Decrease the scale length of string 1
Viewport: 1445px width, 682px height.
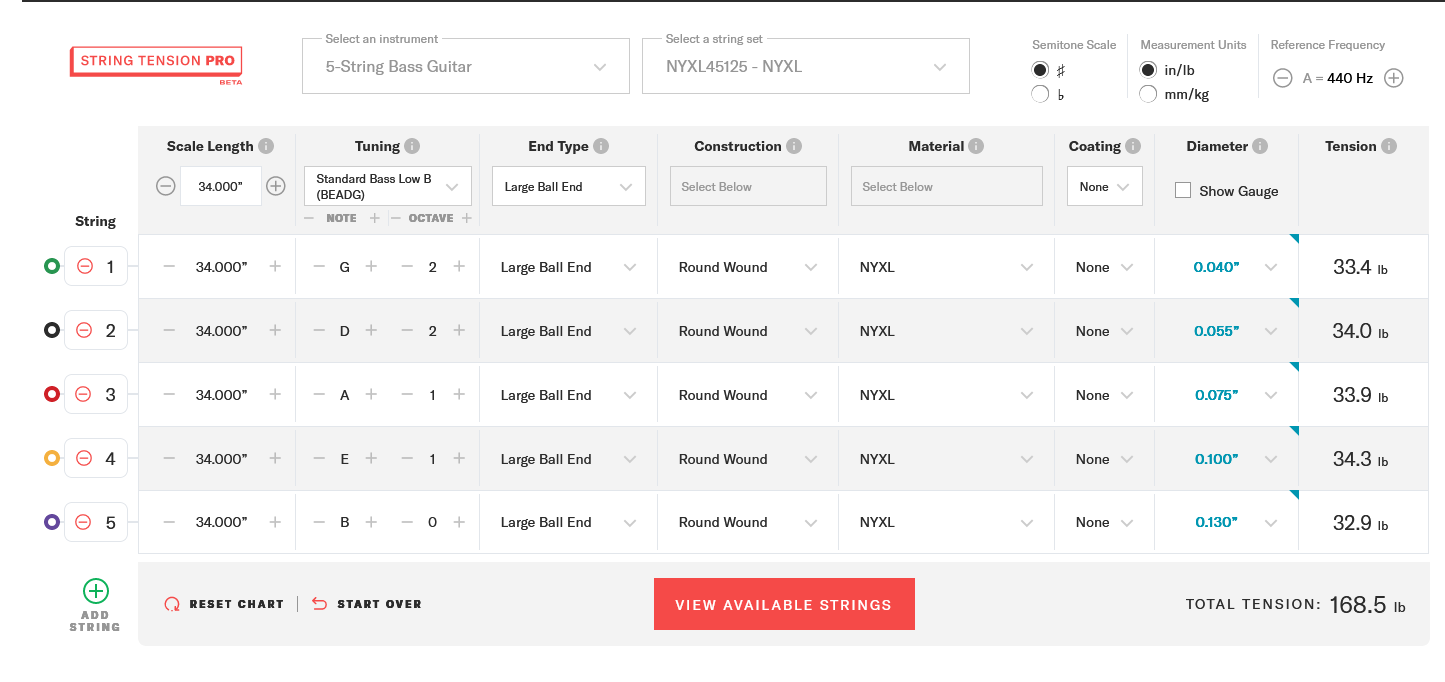169,267
